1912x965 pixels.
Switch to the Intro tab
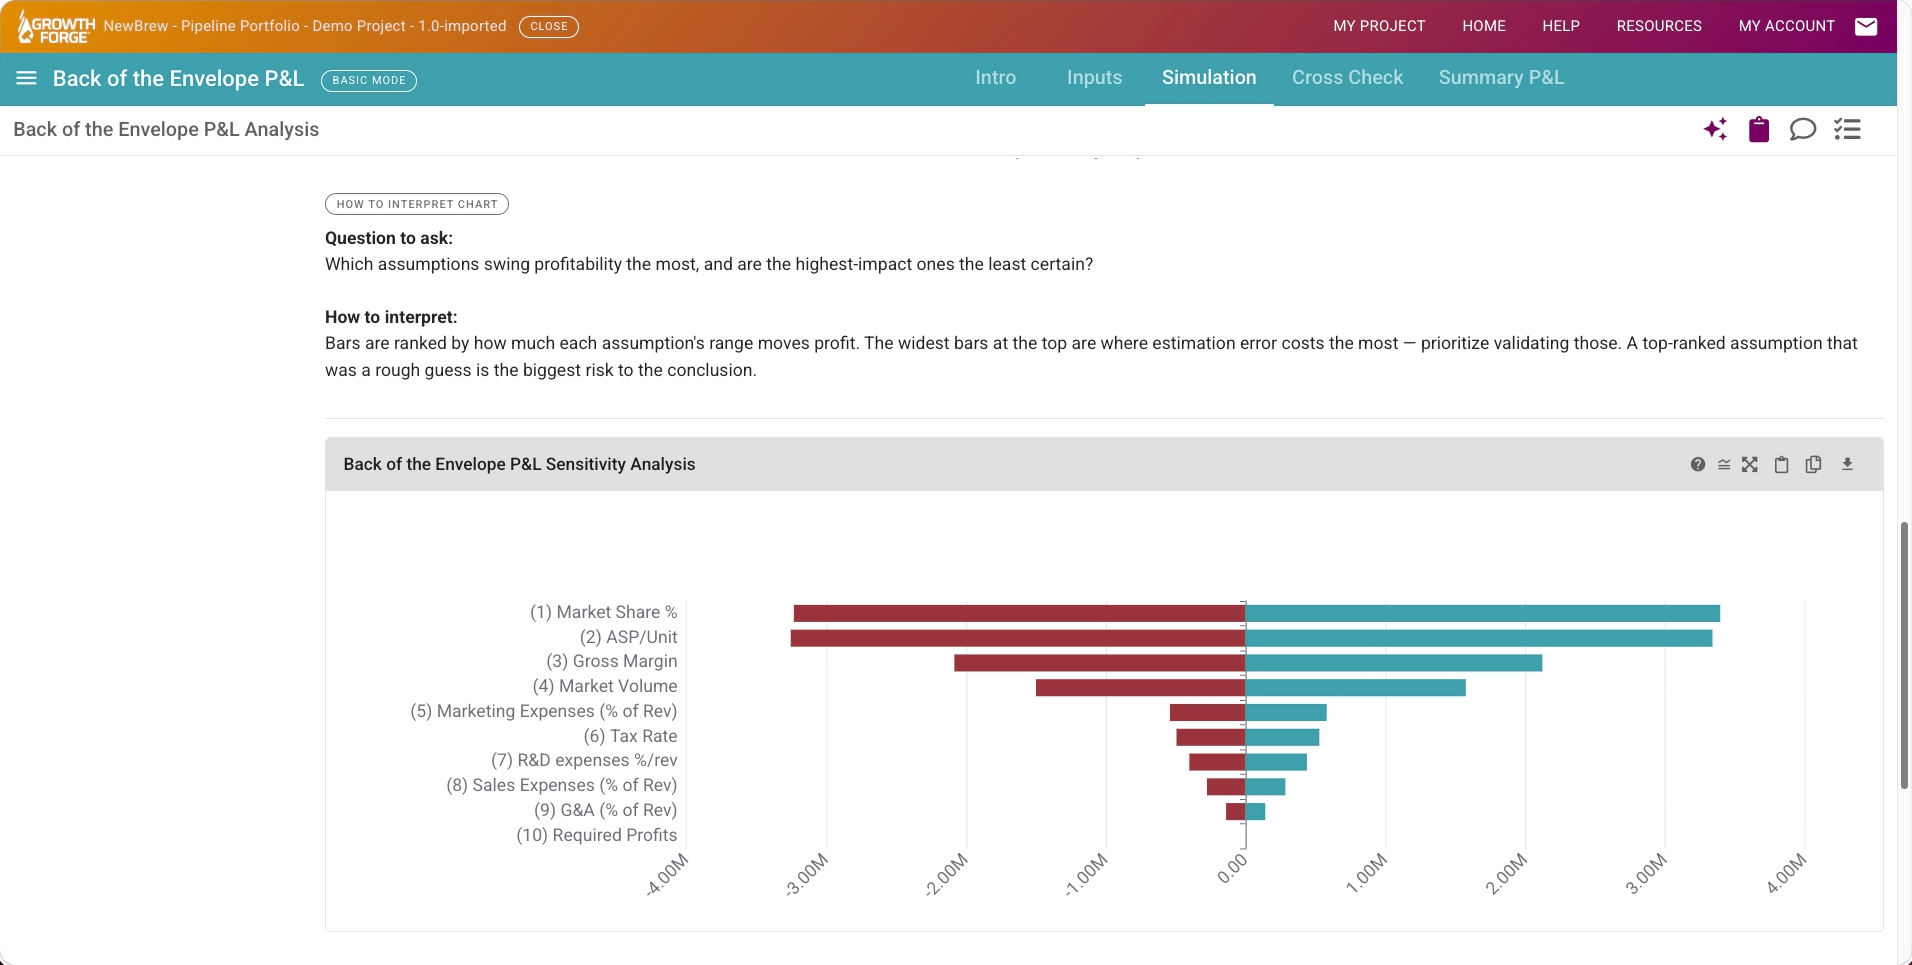tap(996, 78)
